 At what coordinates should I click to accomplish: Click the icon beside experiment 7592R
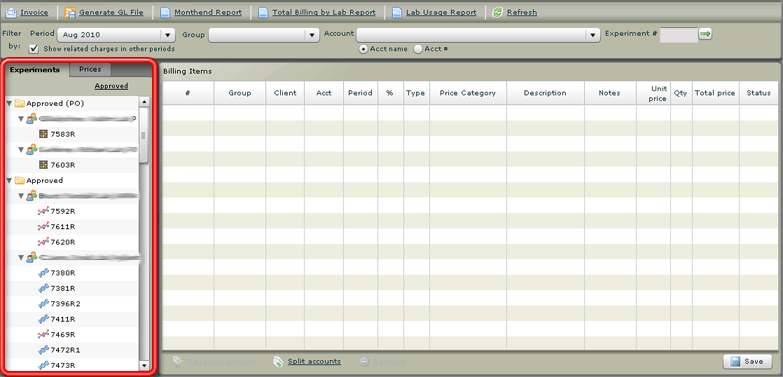pyautogui.click(x=43, y=211)
